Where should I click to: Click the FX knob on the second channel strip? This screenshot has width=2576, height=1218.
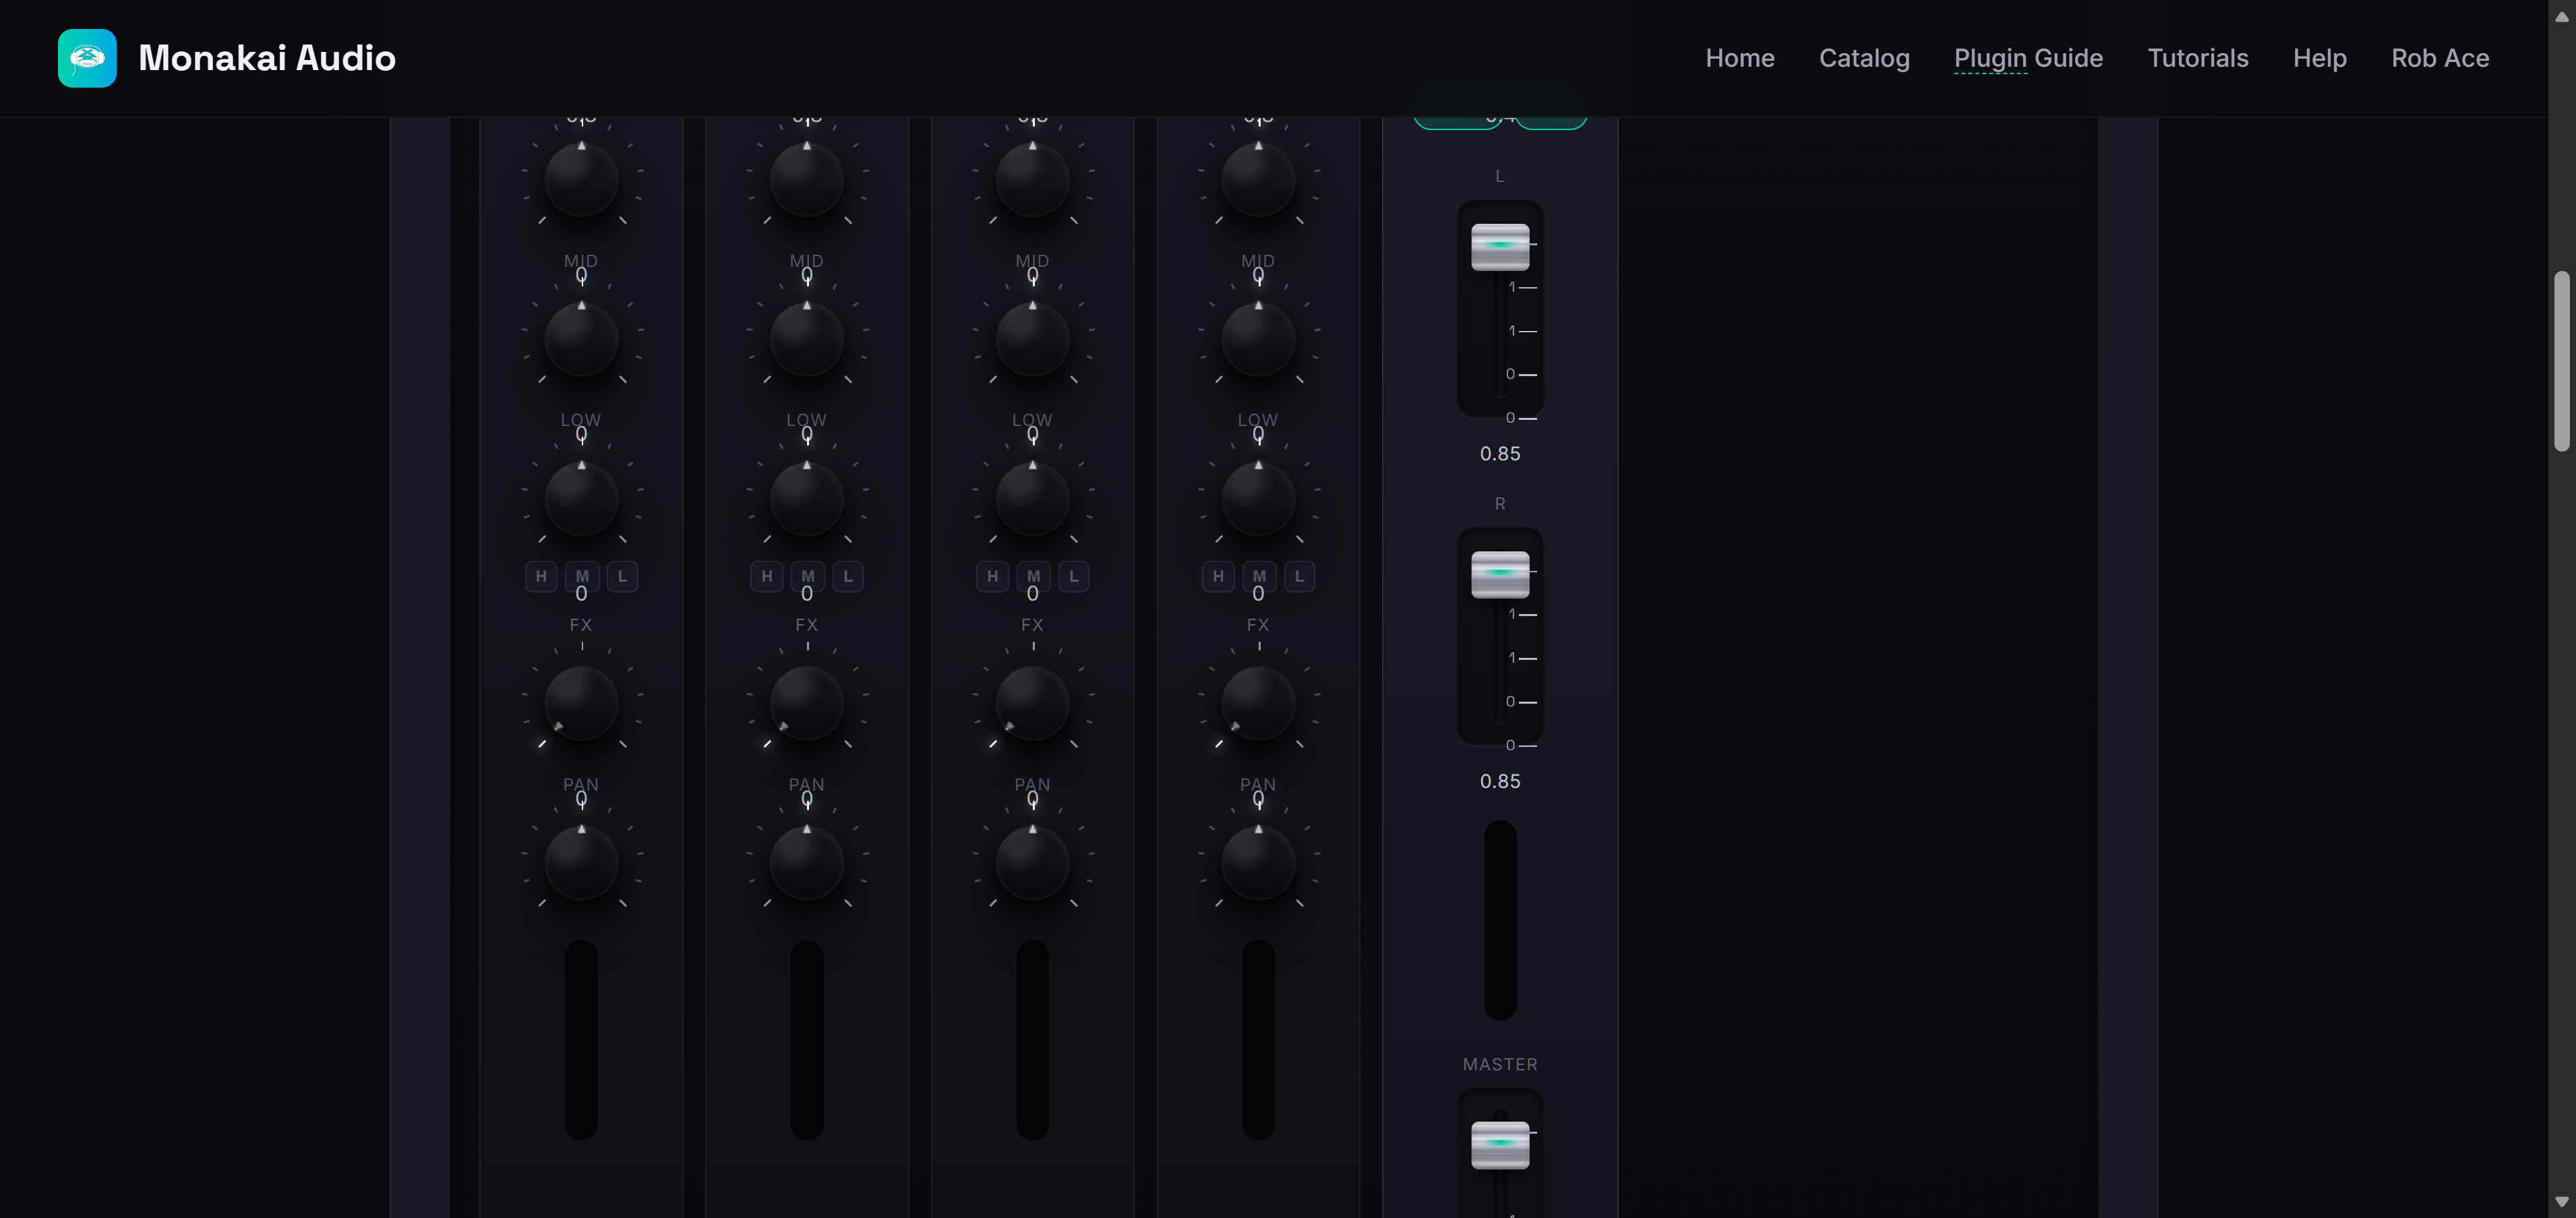coord(807,704)
